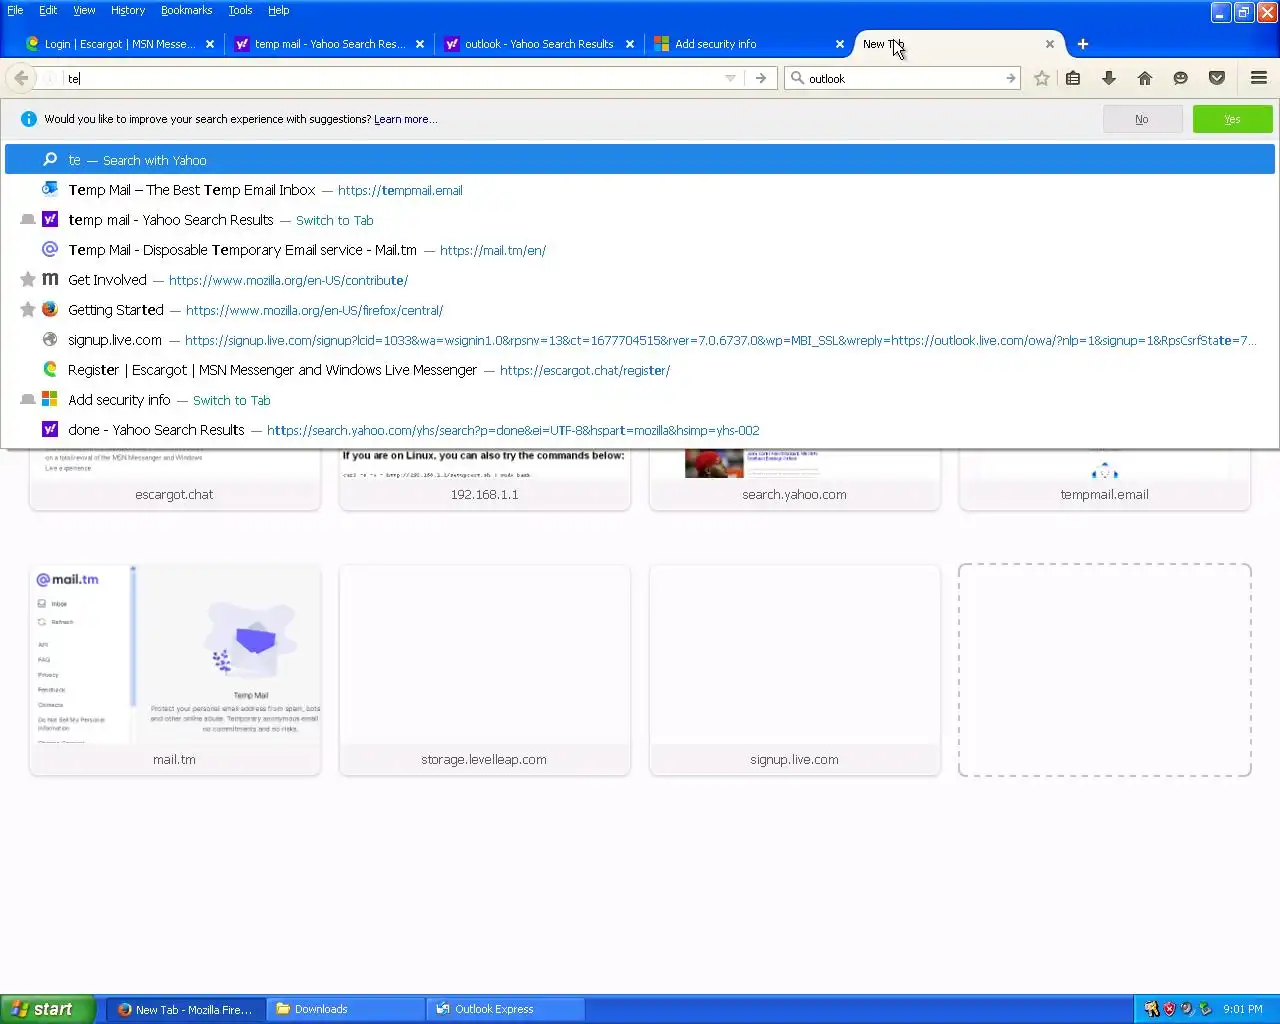Select done - Yahoo Search Results suggestion

pyautogui.click(x=640, y=430)
